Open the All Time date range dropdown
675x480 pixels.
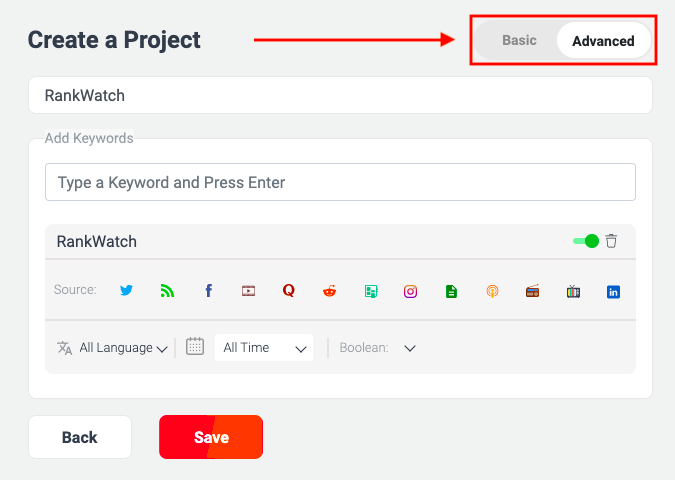[264, 347]
